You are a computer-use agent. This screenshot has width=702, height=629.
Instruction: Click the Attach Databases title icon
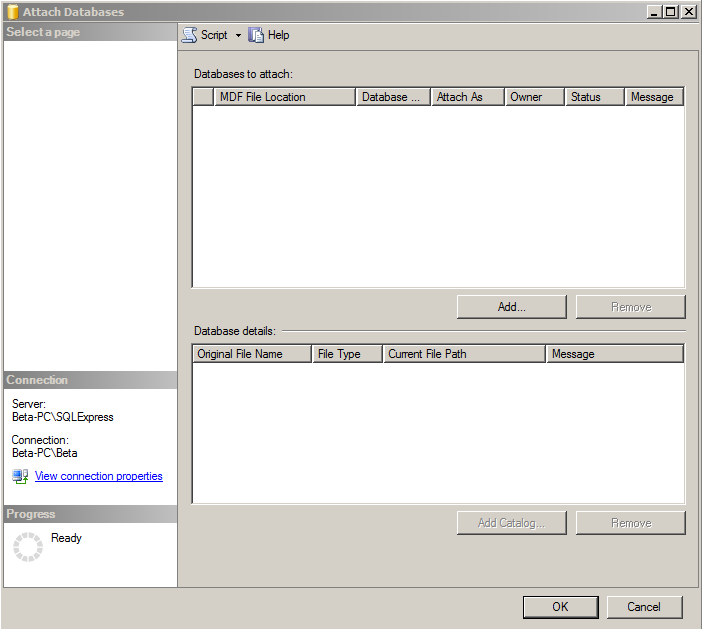(13, 12)
